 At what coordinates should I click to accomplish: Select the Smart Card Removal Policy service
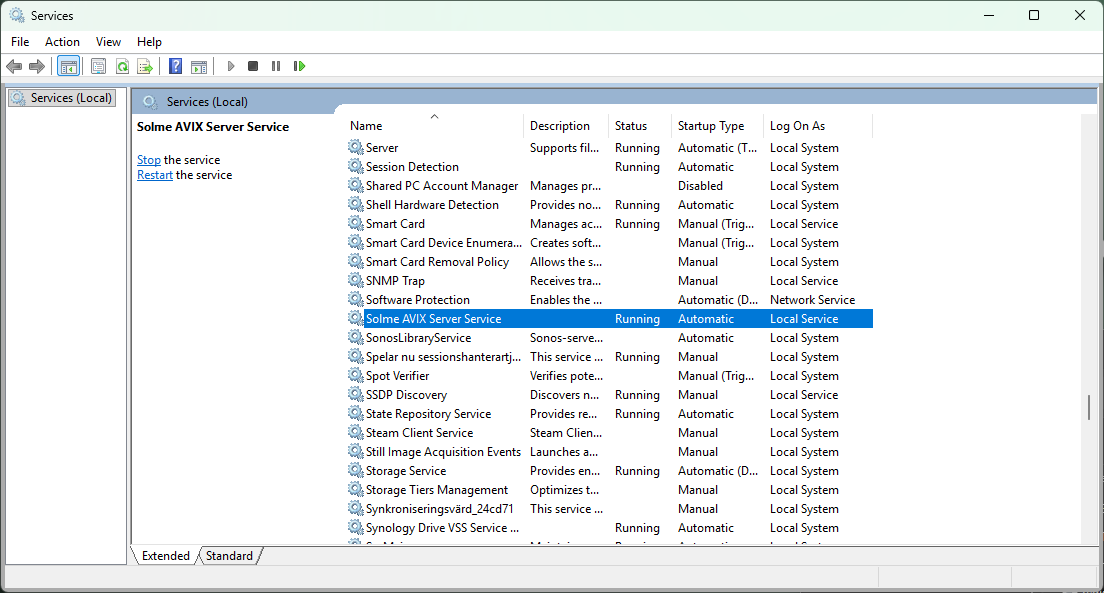pos(437,261)
